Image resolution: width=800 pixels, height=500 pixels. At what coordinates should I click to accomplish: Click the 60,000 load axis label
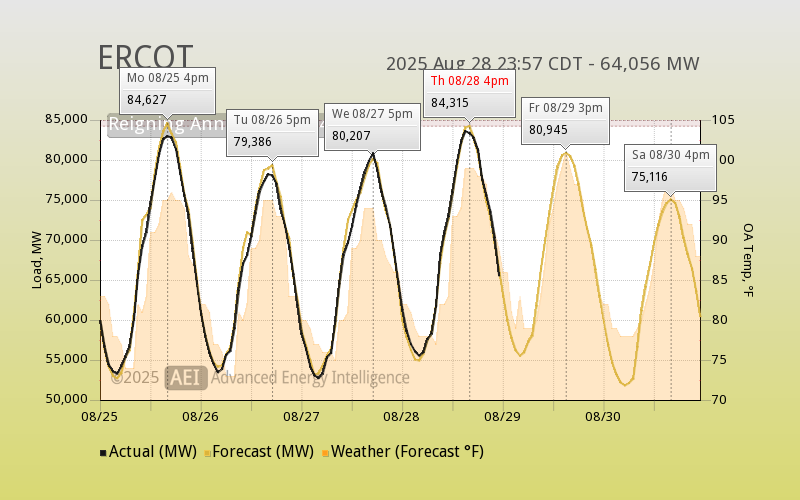[x=66, y=319]
